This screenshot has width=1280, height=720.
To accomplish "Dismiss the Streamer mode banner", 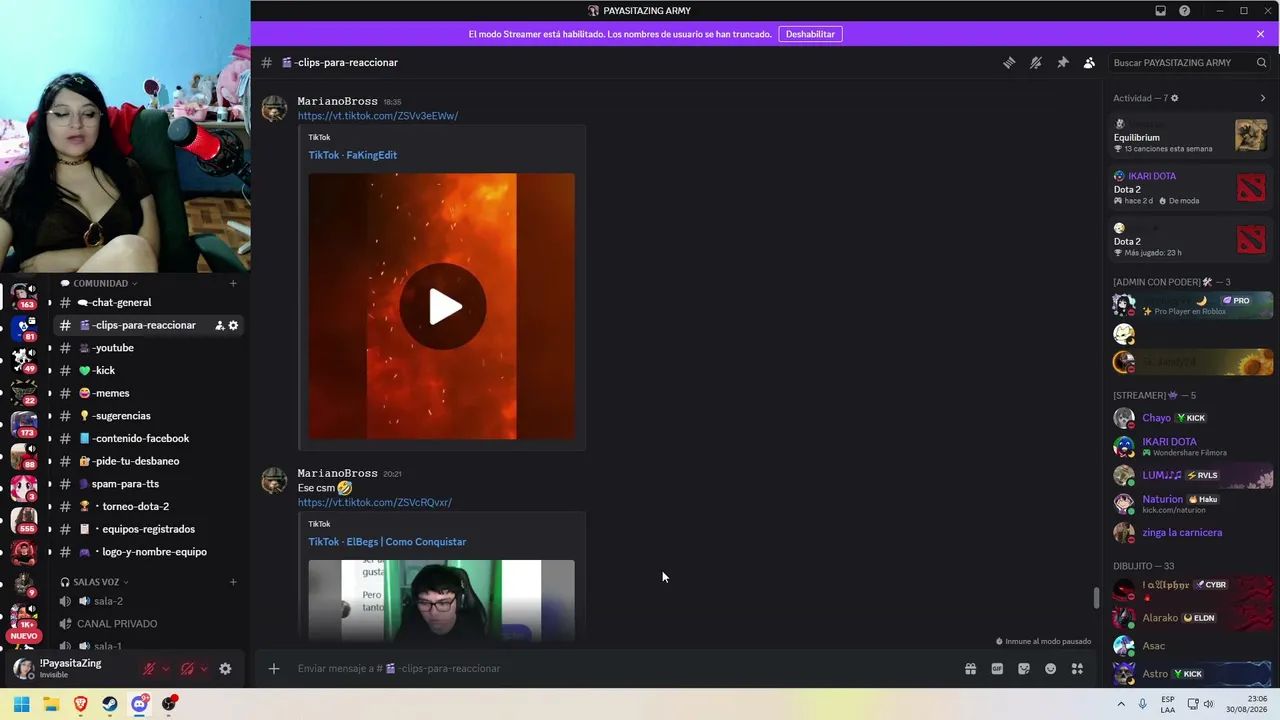I will pos(1260,34).
